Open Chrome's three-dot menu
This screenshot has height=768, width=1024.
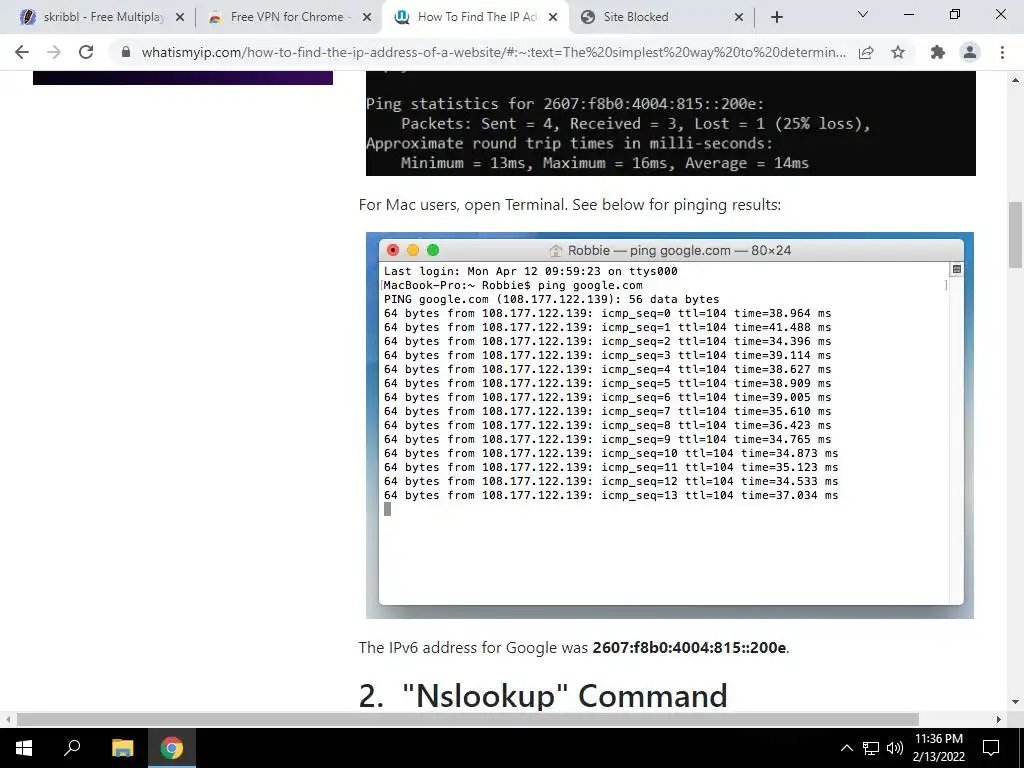point(1002,52)
